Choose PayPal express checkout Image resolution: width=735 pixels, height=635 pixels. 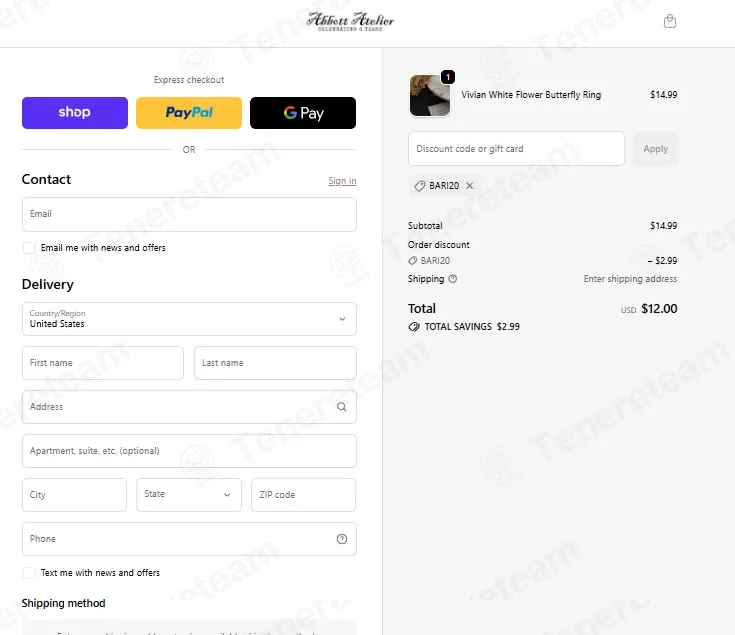[x=189, y=112]
